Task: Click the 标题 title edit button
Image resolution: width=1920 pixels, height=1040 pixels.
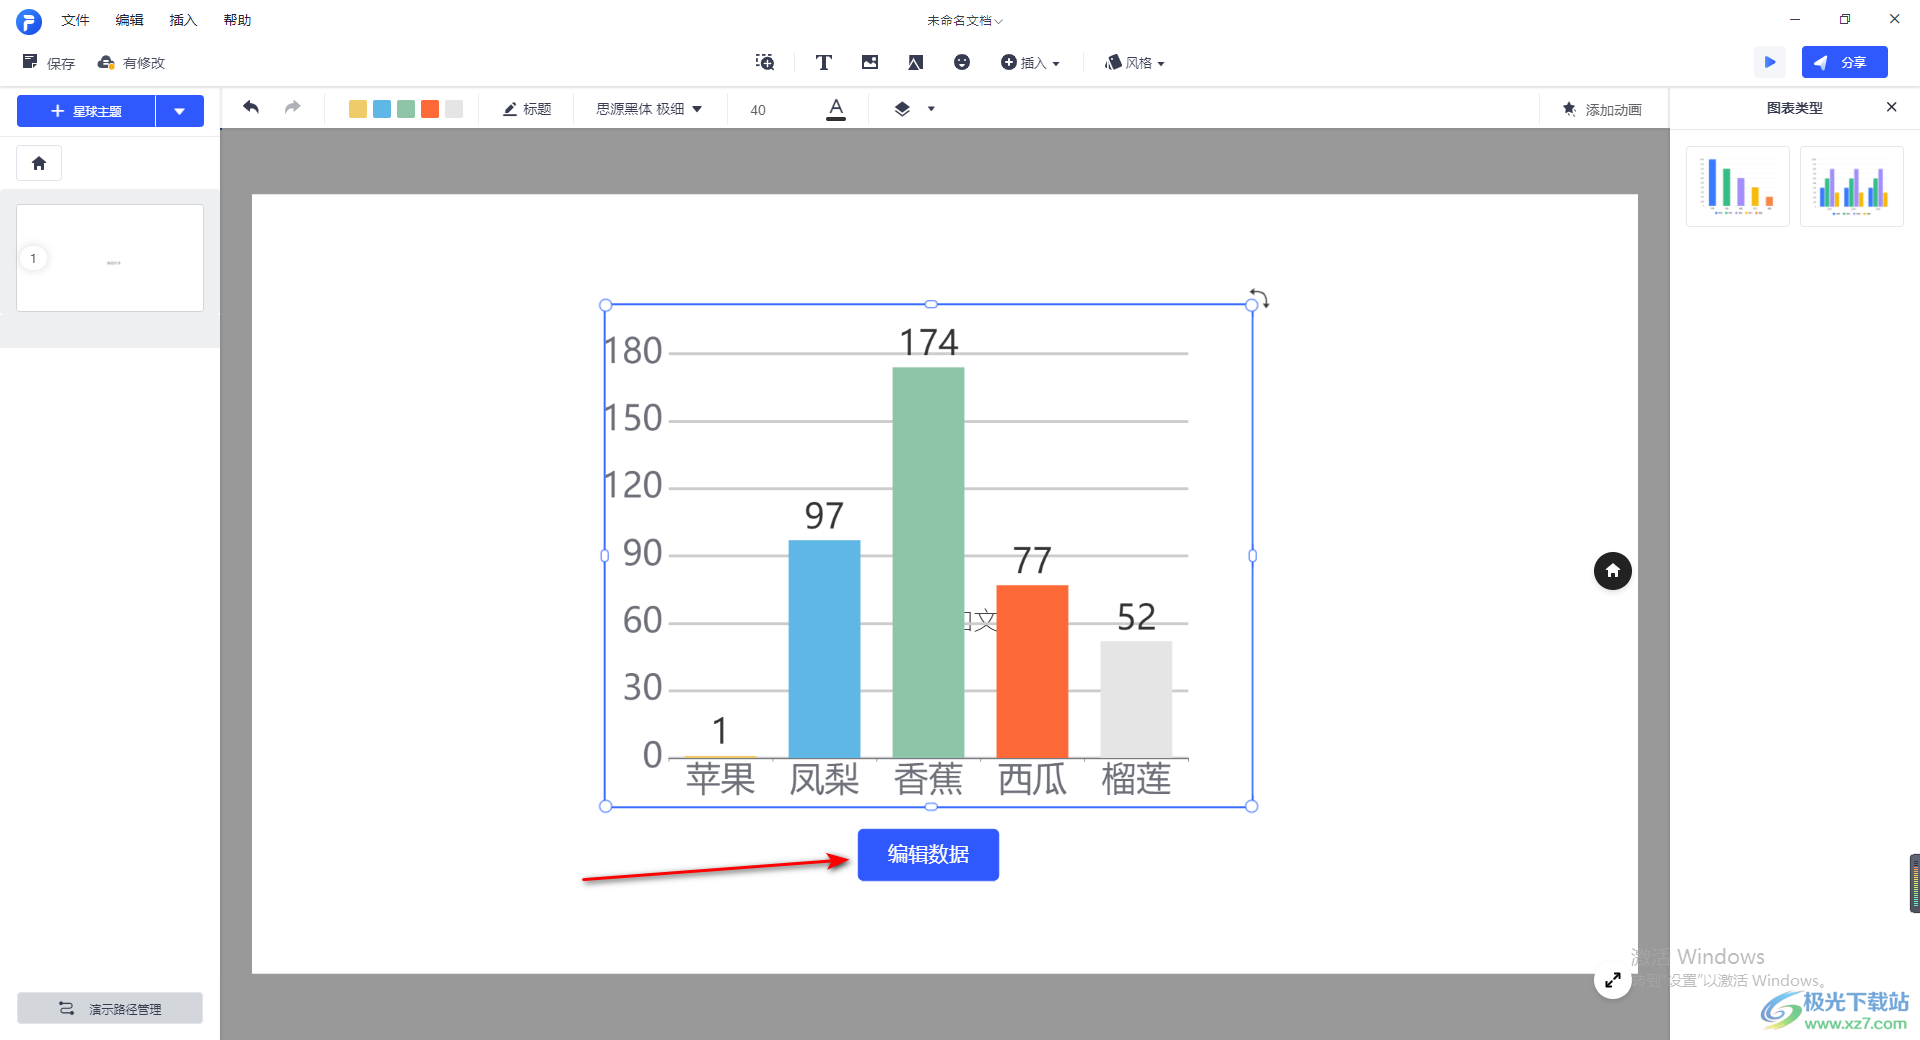Action: (527, 109)
